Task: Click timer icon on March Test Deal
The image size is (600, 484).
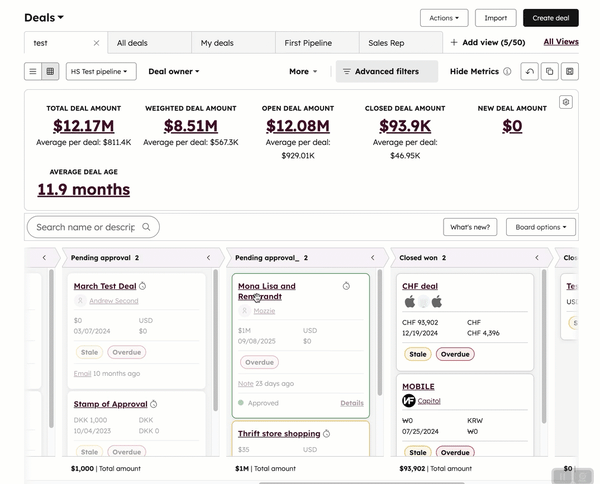Action: coord(143,286)
